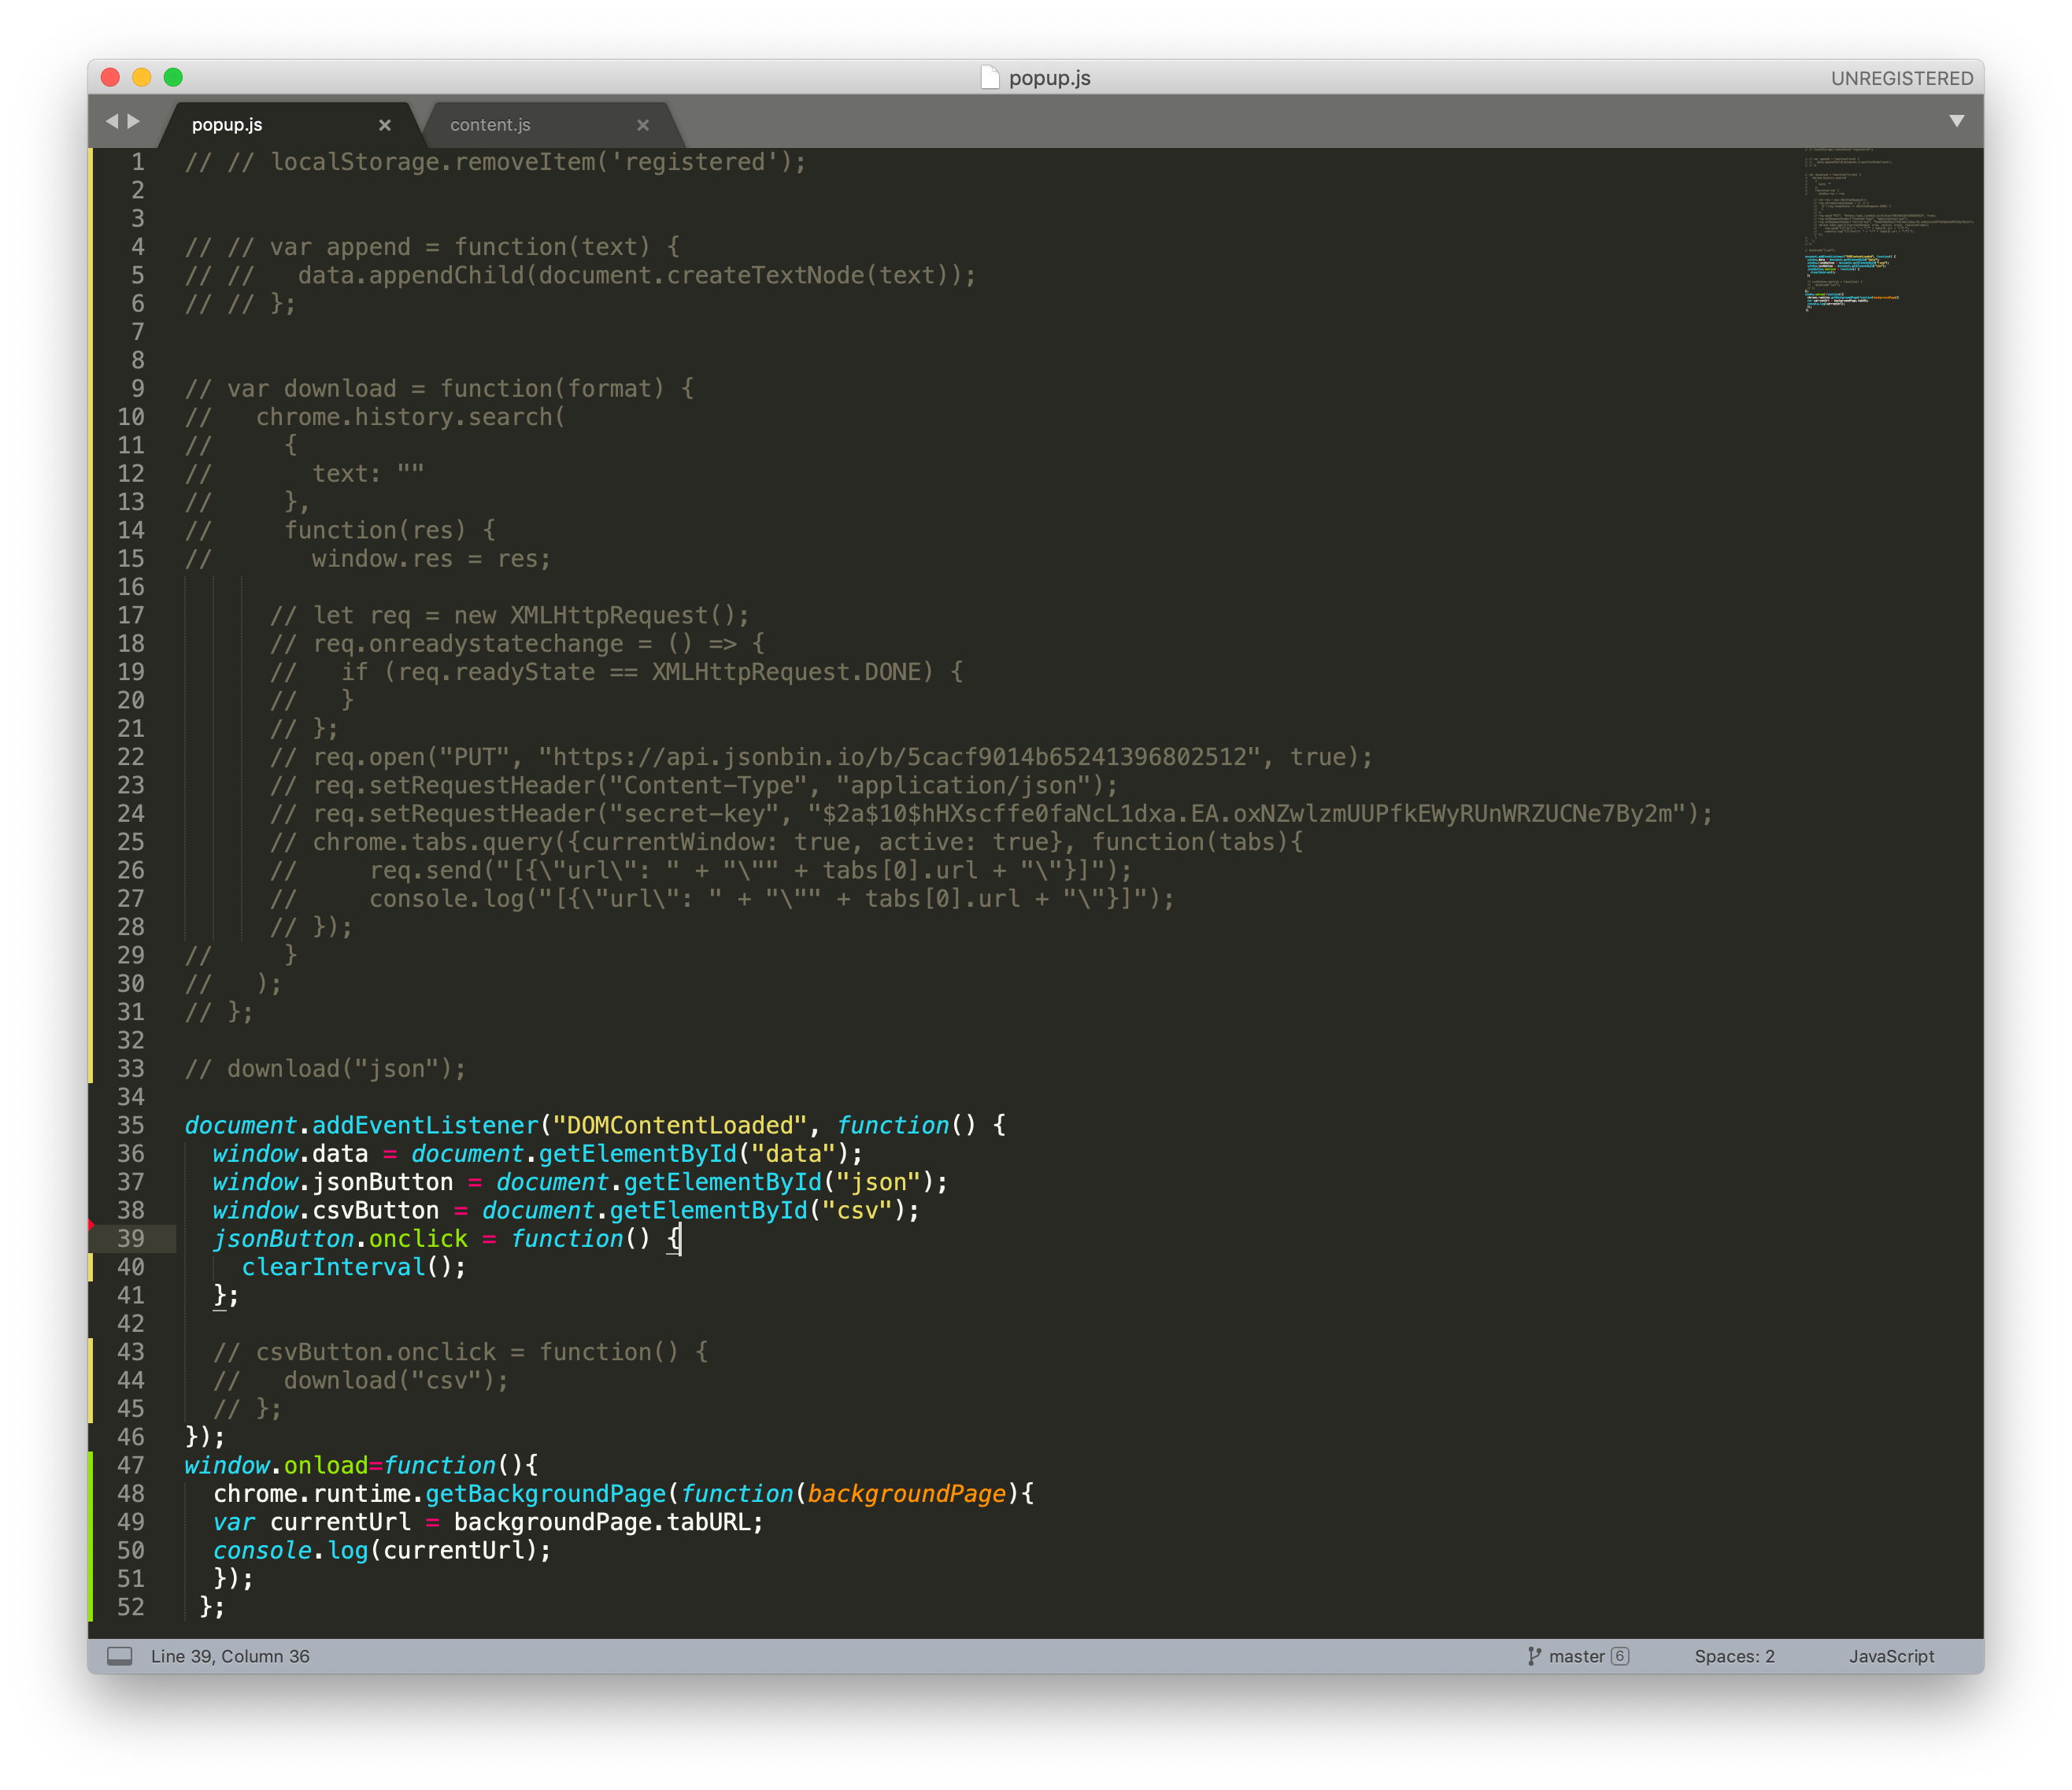Click the git branch icon next to master
This screenshot has height=1790, width=2072.
[x=1534, y=1656]
